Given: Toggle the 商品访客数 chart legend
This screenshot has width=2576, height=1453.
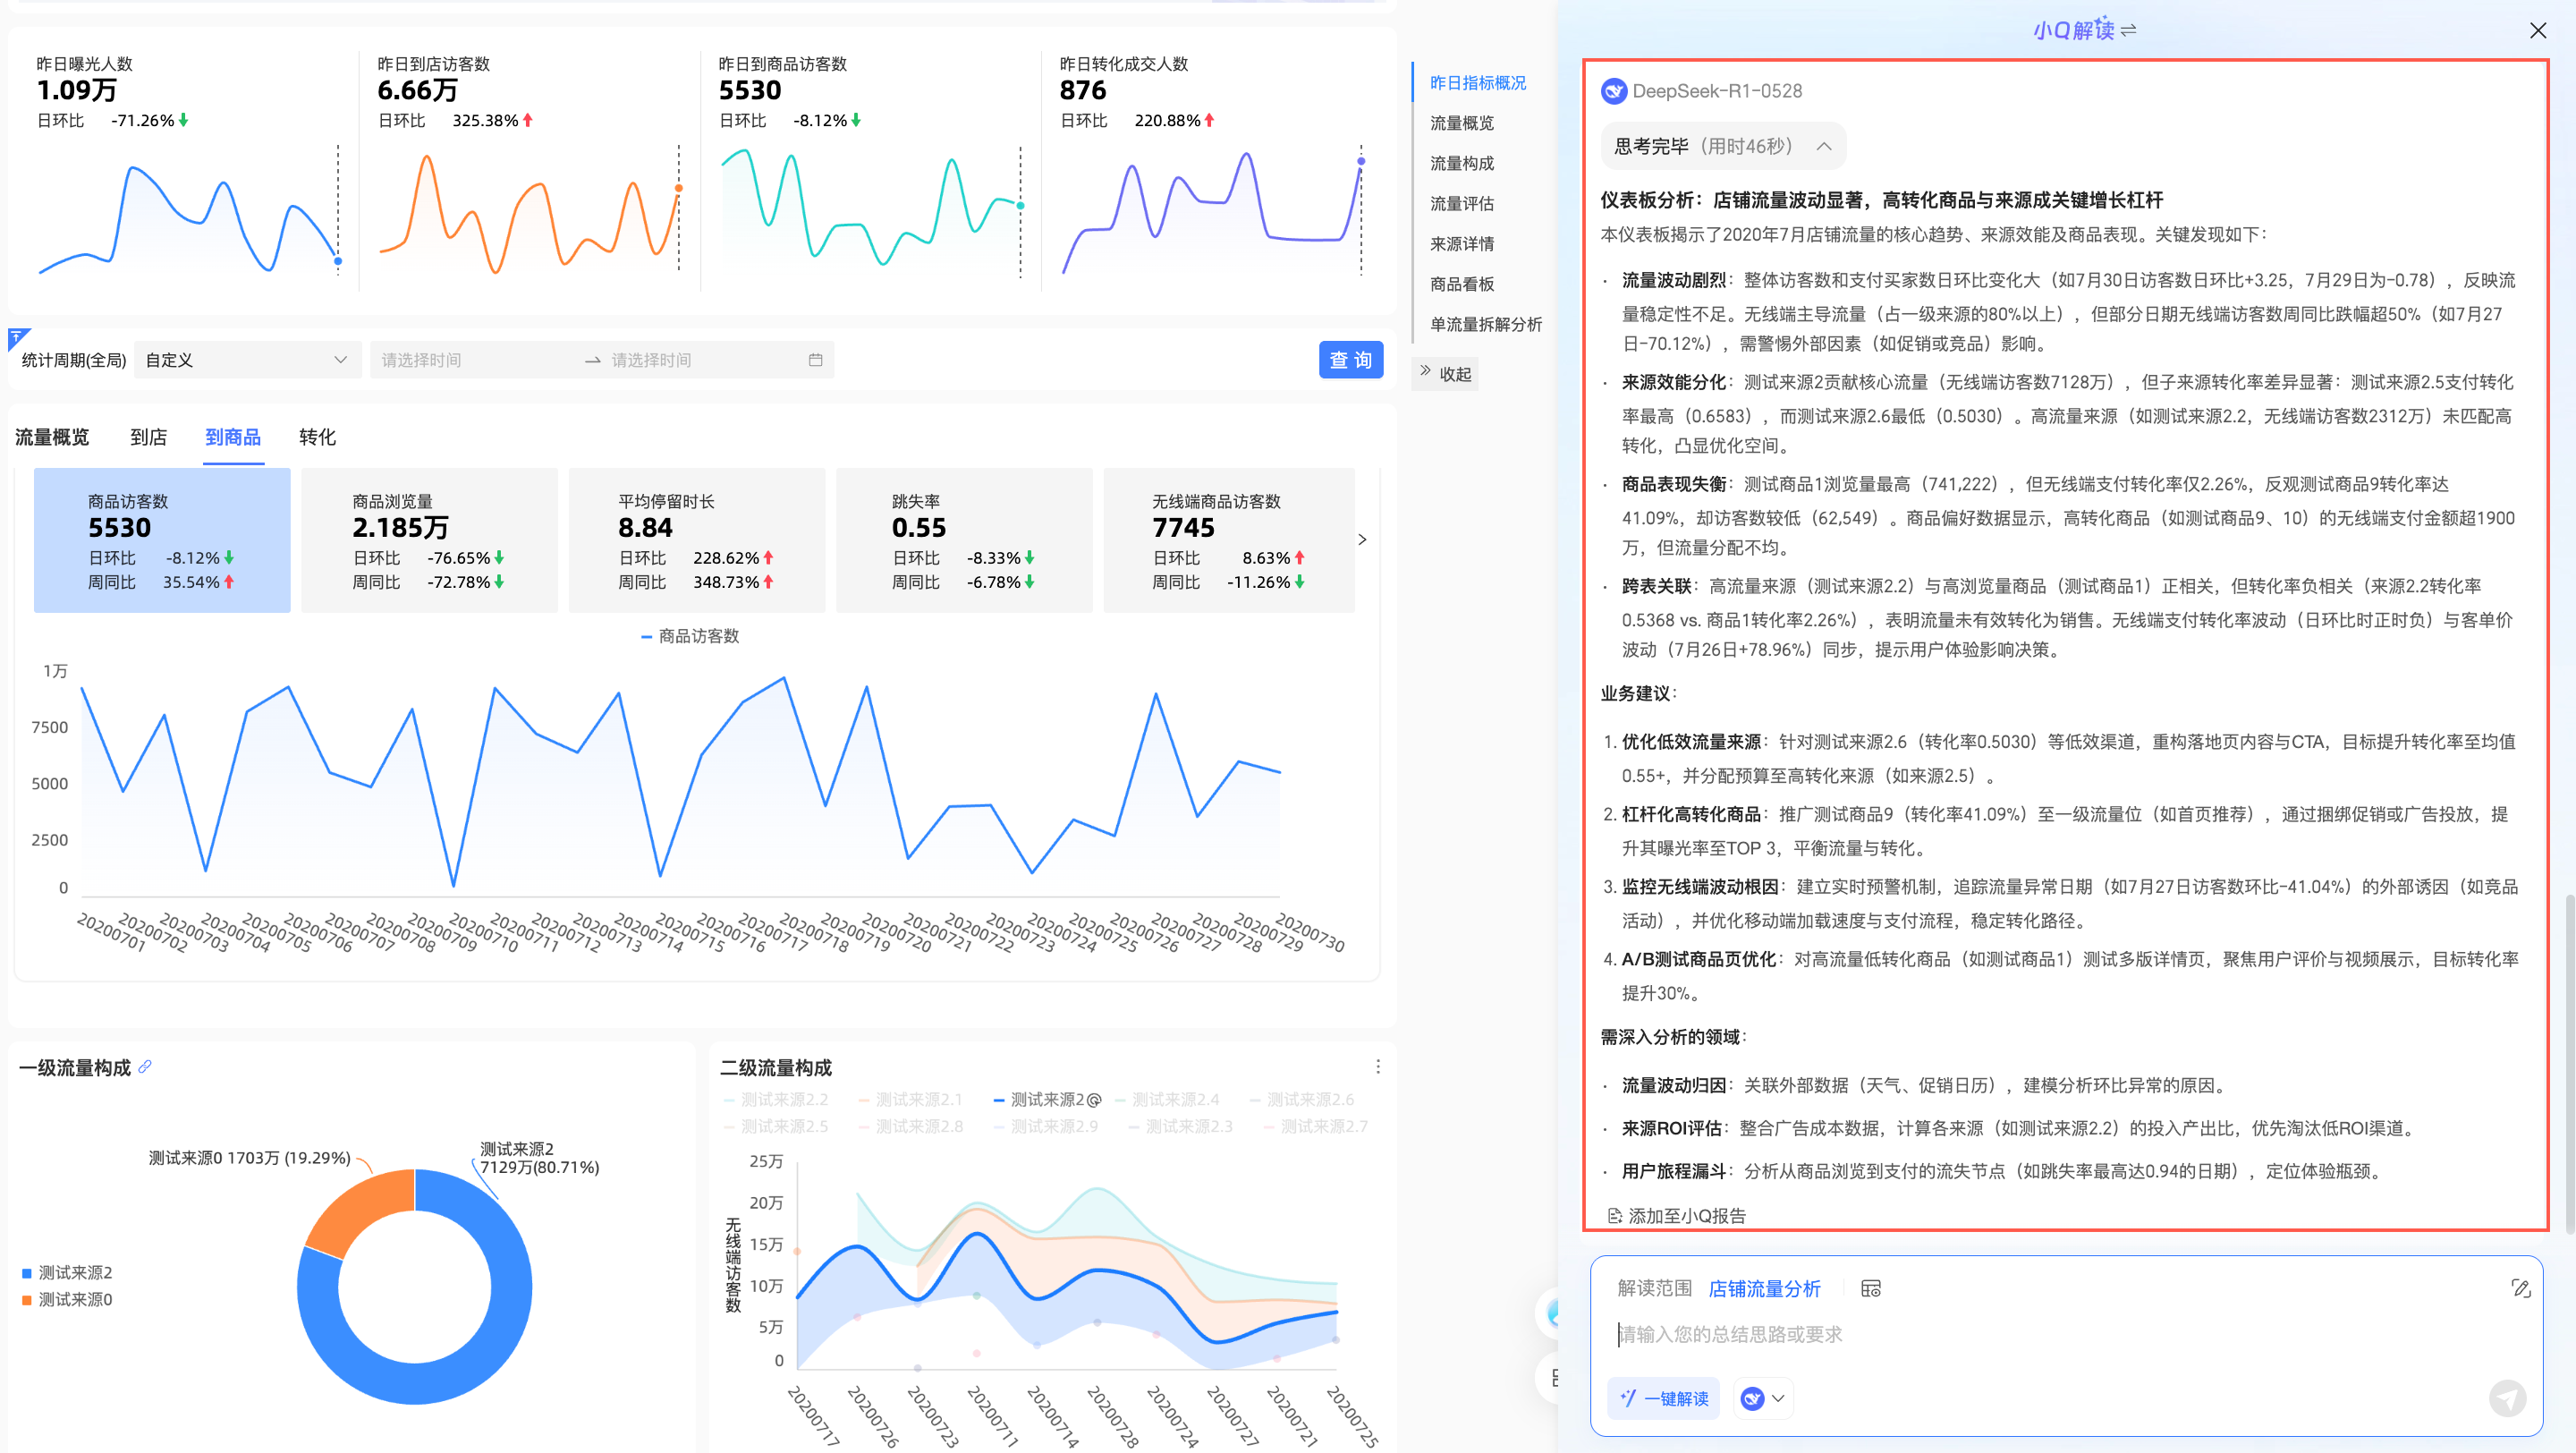Looking at the screenshot, I should [x=689, y=636].
